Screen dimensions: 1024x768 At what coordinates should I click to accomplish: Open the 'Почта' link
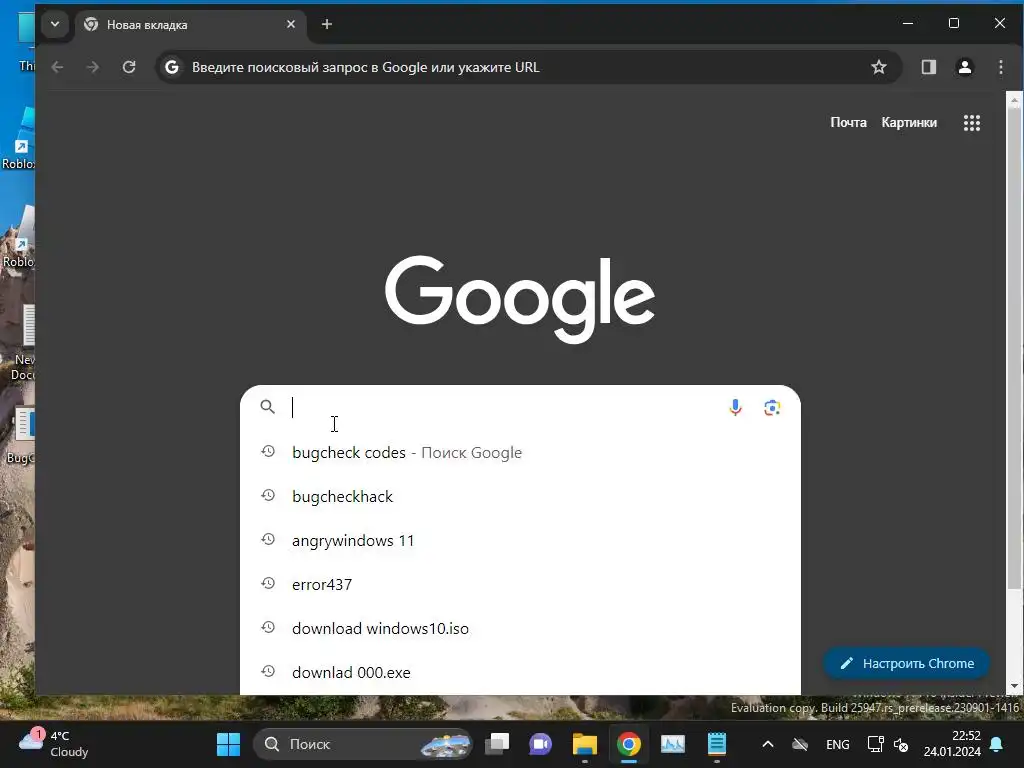click(848, 122)
